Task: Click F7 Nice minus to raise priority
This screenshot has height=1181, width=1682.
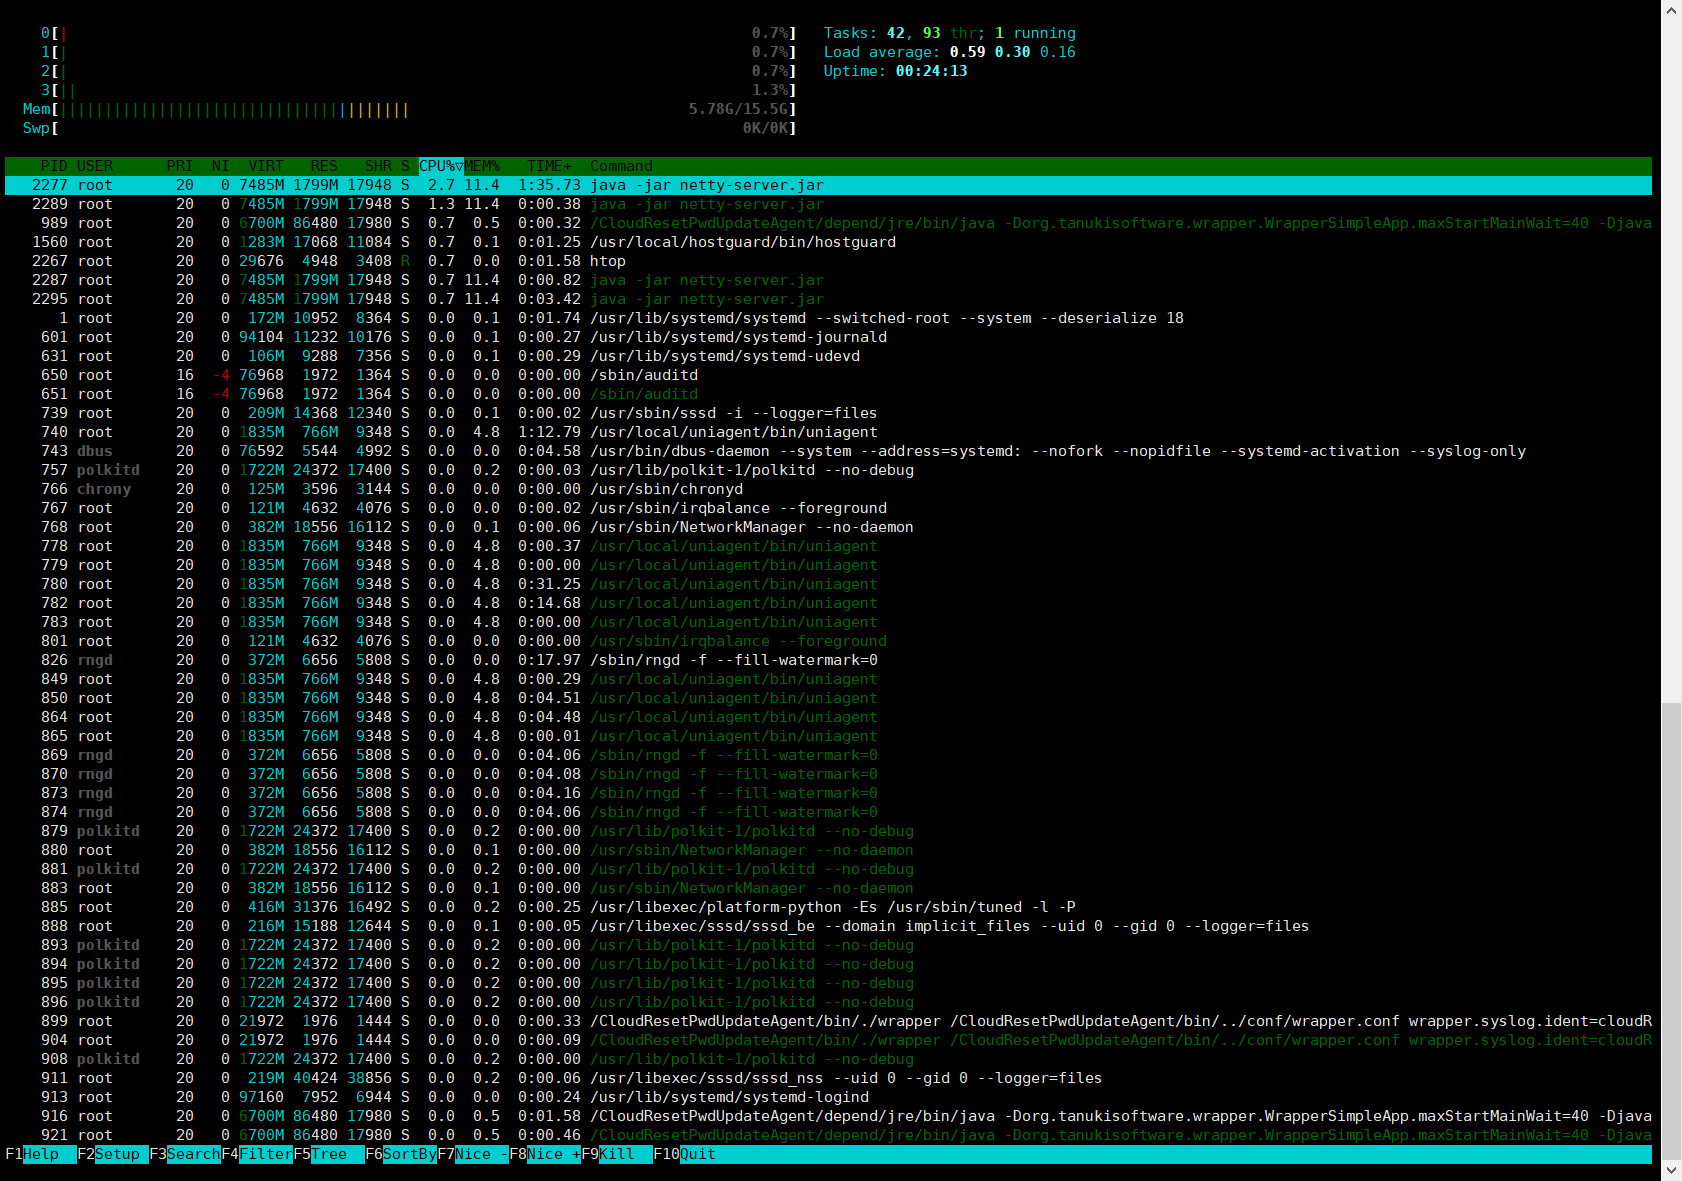Action: coord(473,1154)
